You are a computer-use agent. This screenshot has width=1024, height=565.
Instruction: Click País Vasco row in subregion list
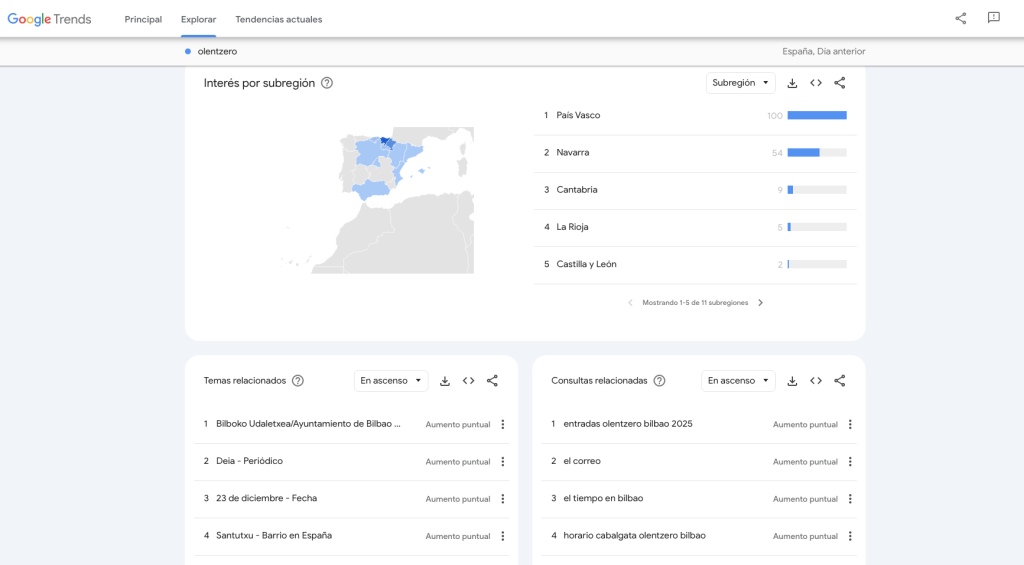tap(578, 115)
